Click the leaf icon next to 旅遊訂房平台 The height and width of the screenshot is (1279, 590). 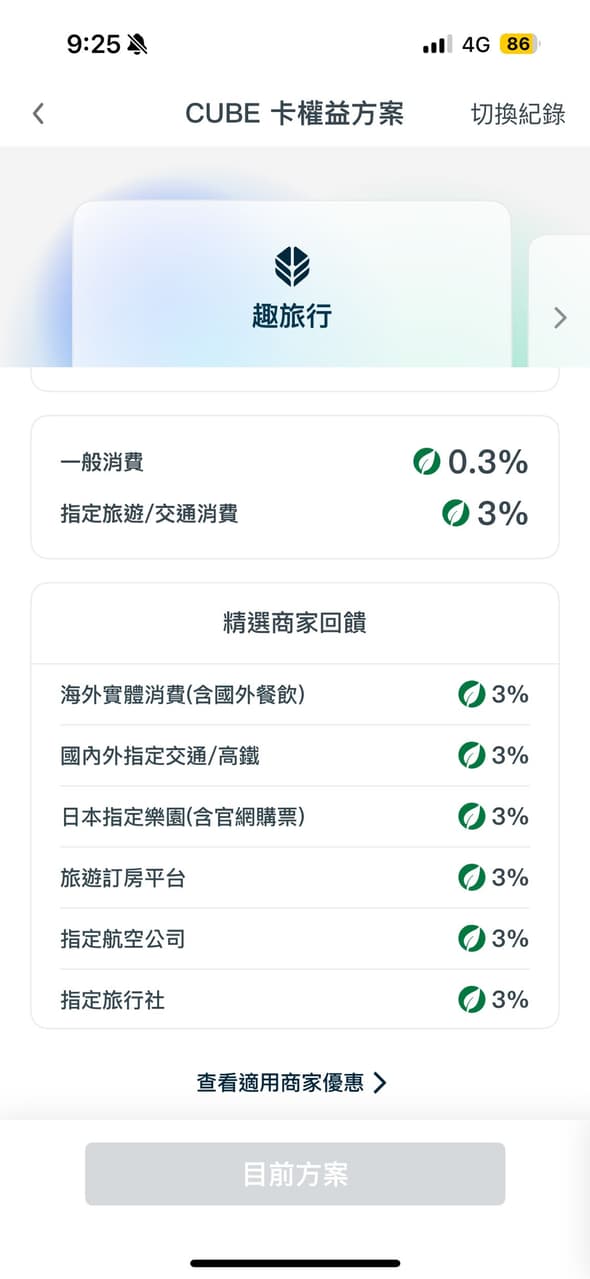(x=471, y=877)
